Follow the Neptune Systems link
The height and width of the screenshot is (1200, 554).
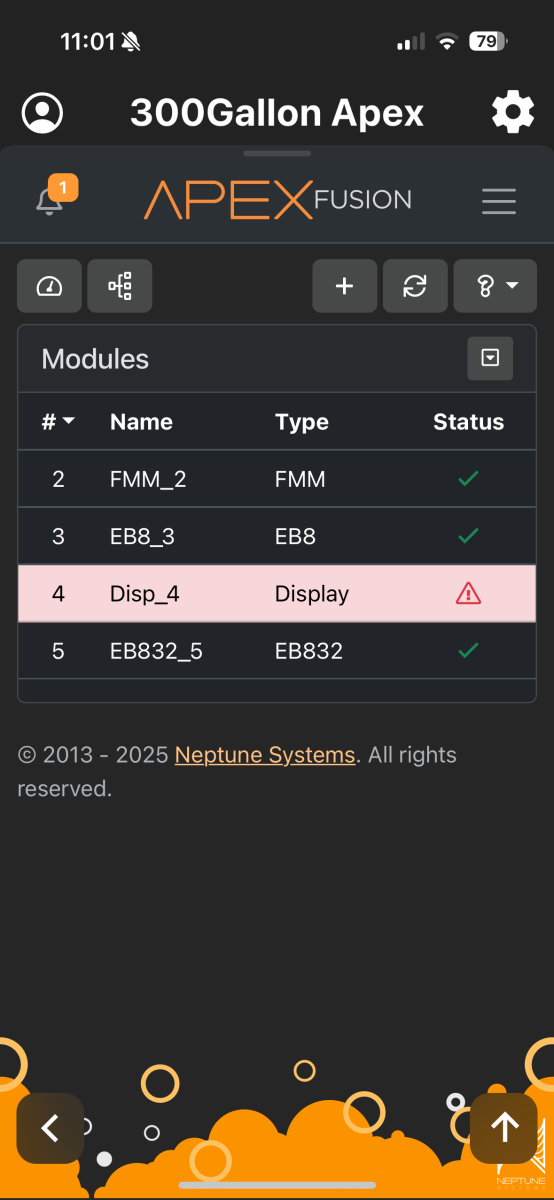click(x=265, y=755)
